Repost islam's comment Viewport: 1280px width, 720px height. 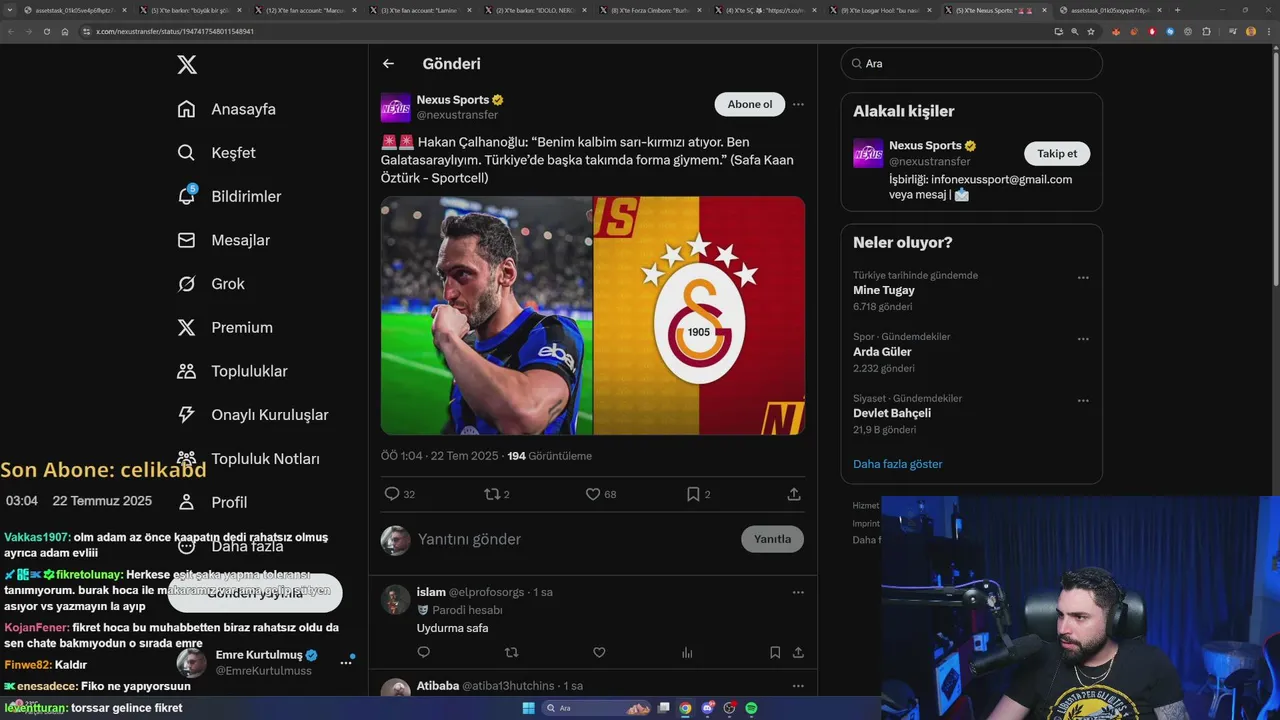pos(512,652)
